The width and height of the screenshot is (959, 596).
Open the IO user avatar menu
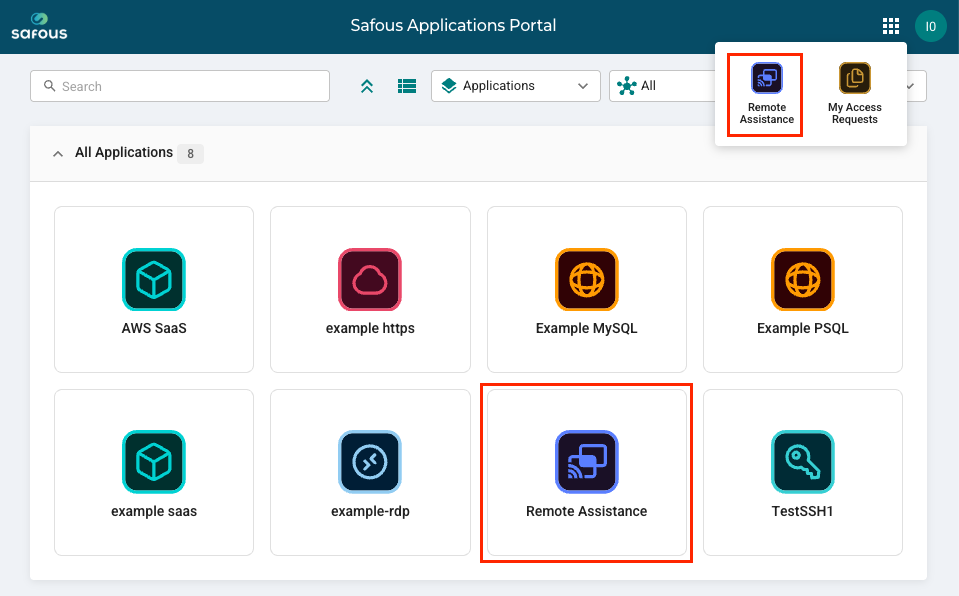coord(930,26)
